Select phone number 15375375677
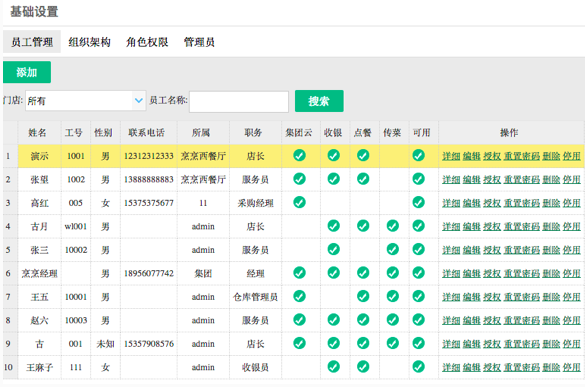Image resolution: width=585 pixels, height=387 pixels. pyautogui.click(x=148, y=203)
